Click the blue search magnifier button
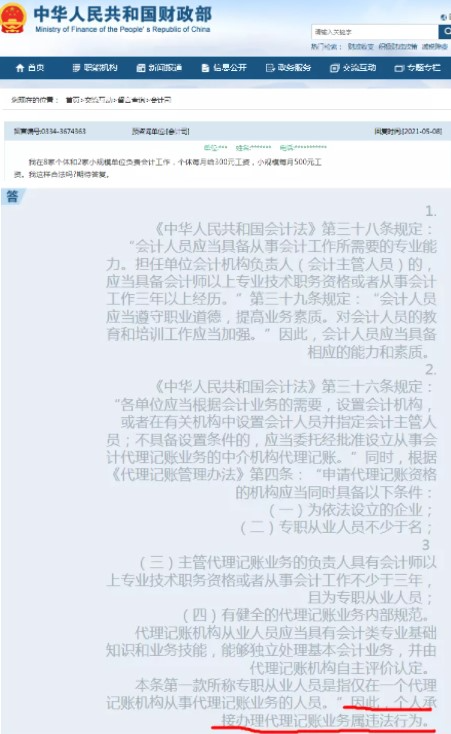Screen dimensions: 451x734 click(x=445, y=32)
